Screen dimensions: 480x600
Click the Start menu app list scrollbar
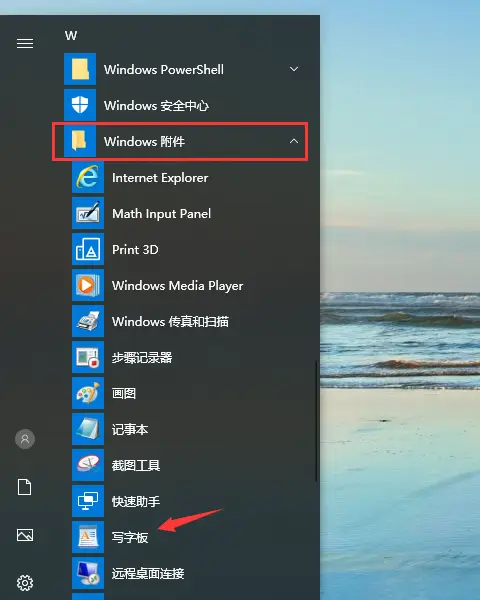pos(317,420)
